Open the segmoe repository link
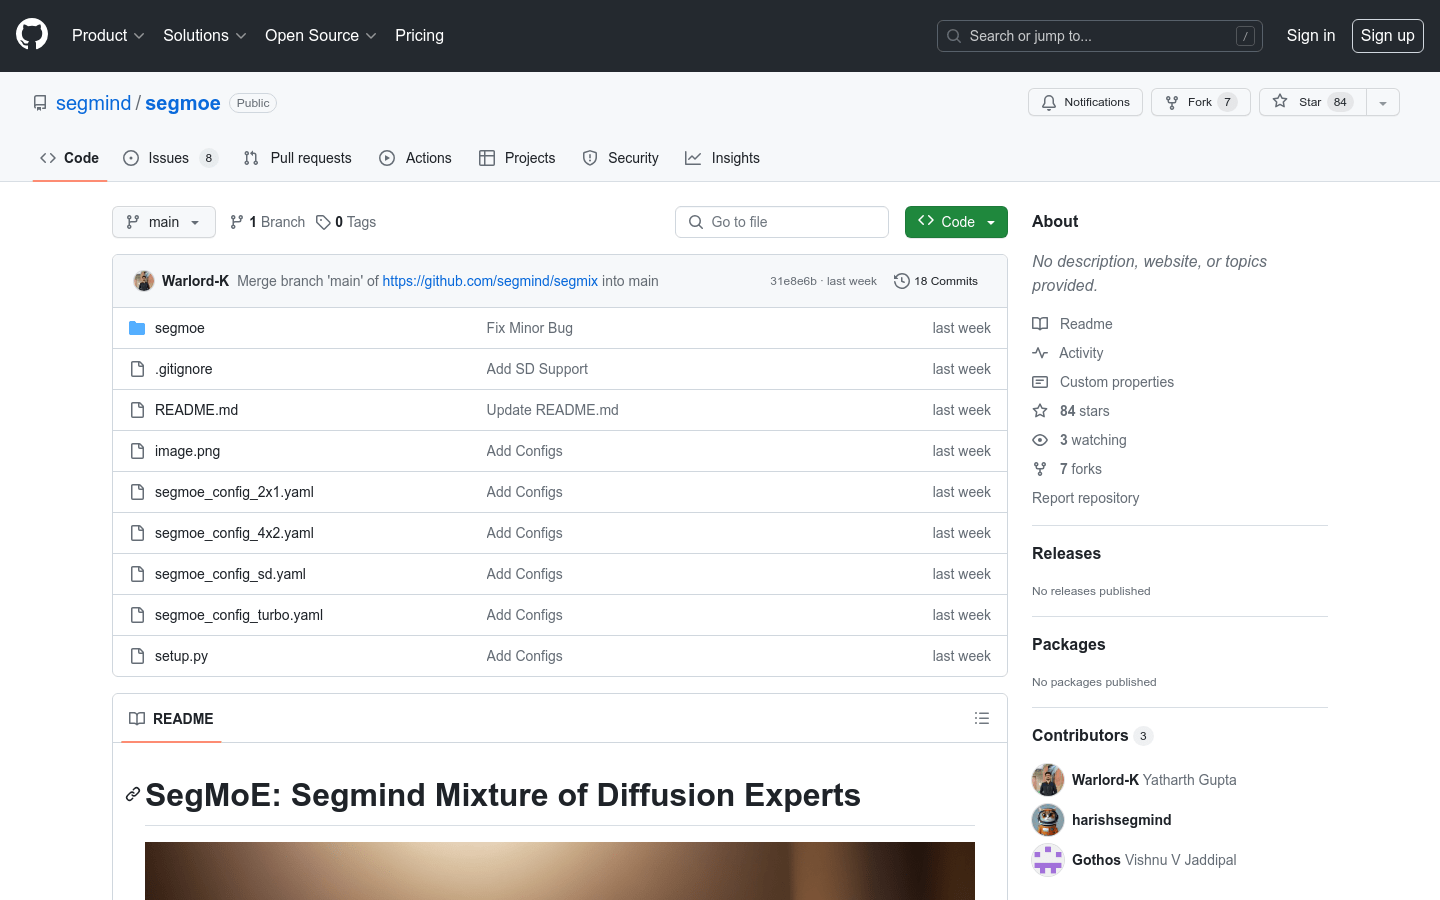 coord(183,103)
